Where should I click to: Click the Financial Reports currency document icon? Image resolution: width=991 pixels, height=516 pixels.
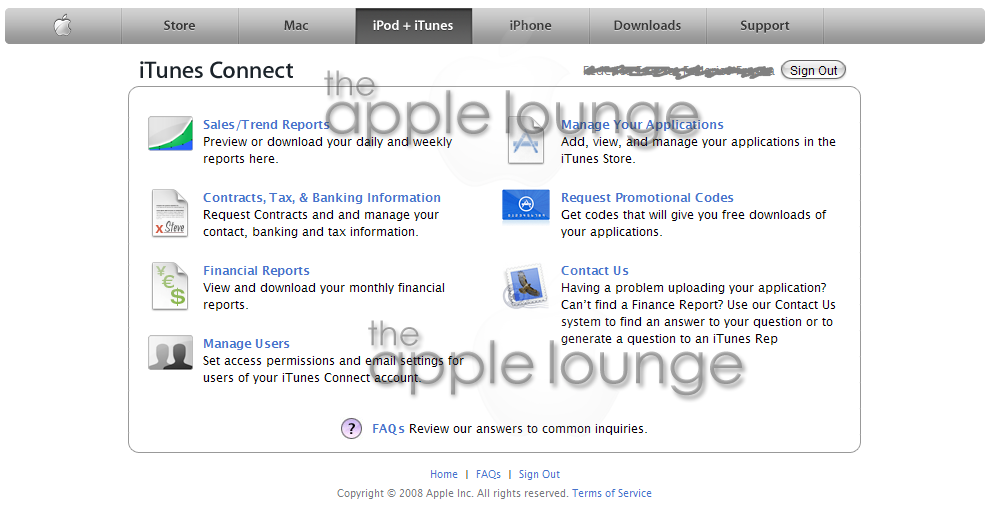click(x=170, y=286)
